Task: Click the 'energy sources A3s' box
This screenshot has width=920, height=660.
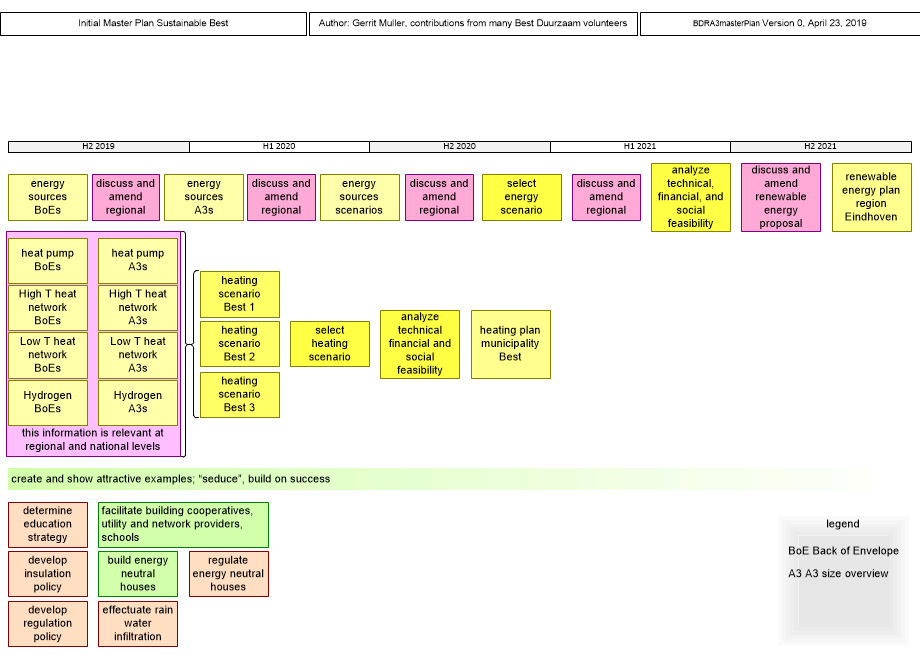Action: coord(204,197)
